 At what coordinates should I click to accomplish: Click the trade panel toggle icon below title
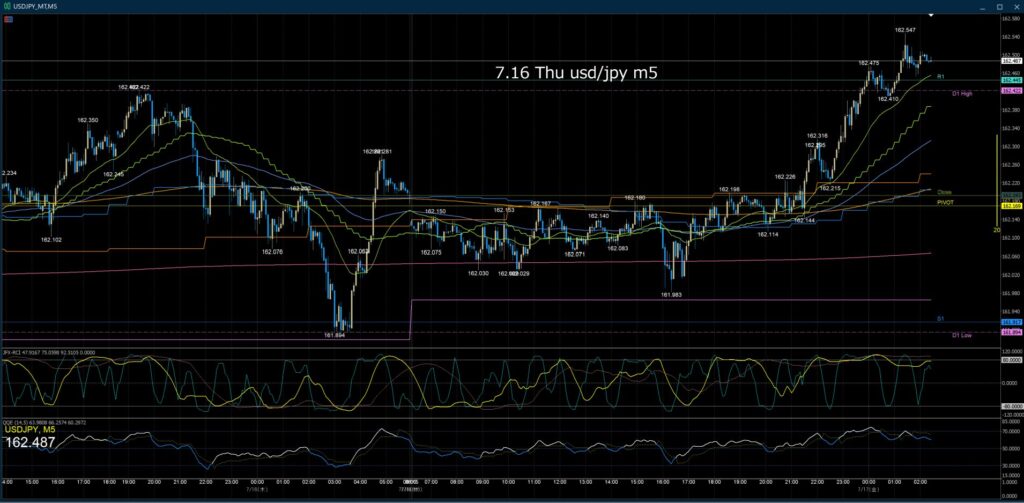pos(7,18)
